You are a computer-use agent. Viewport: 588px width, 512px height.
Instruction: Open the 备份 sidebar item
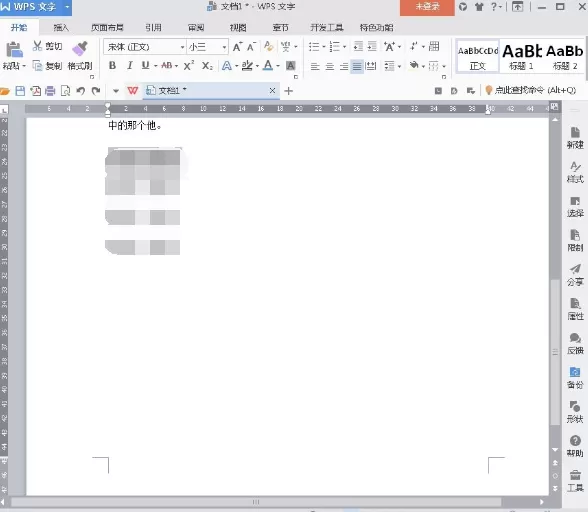(x=575, y=378)
